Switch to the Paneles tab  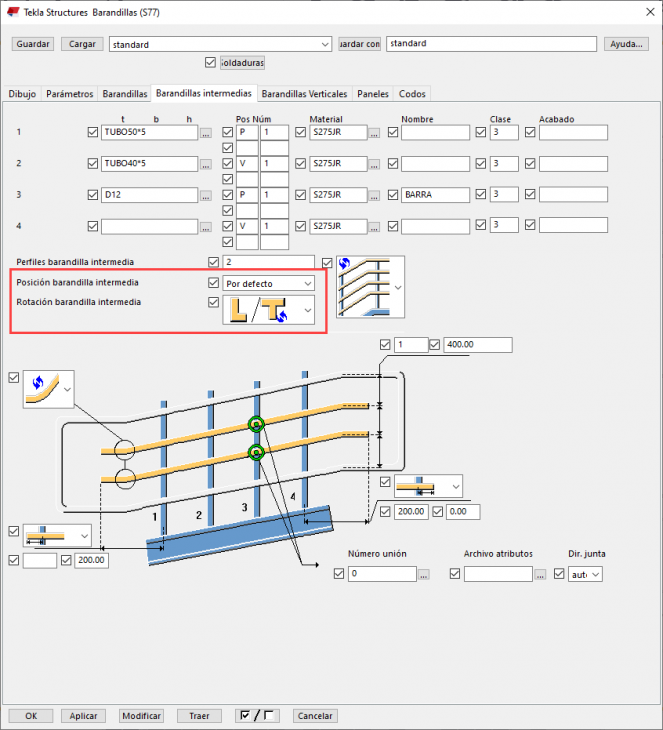pos(373,94)
